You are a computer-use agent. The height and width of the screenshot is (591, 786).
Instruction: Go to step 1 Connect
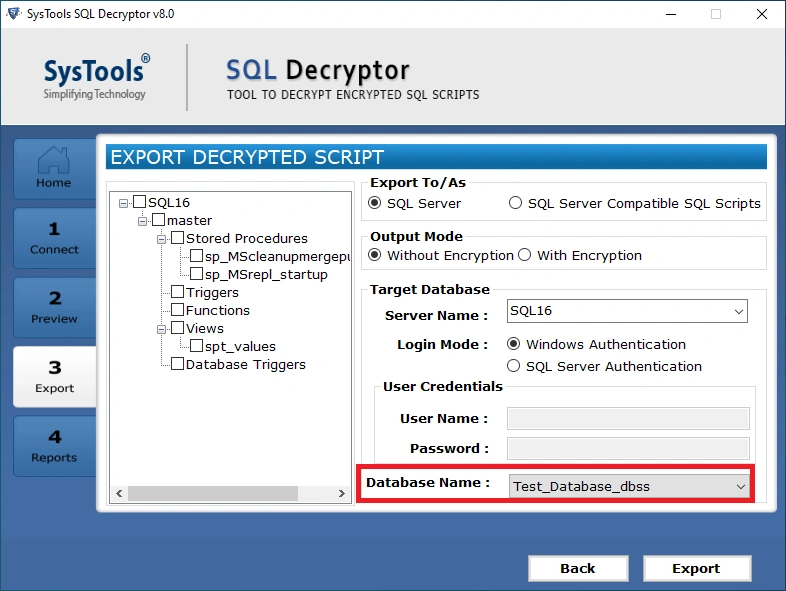[54, 238]
